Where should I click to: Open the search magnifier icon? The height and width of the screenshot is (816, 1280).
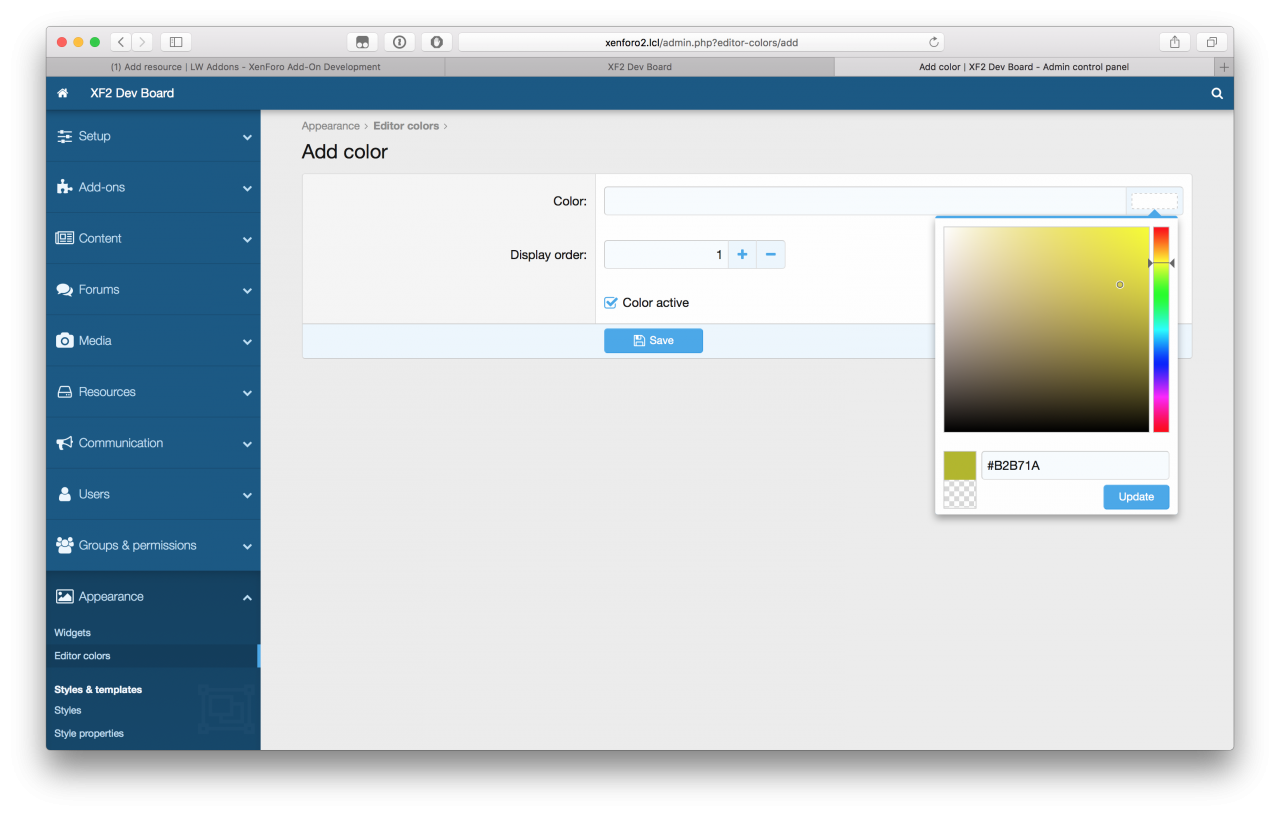[x=1217, y=93]
